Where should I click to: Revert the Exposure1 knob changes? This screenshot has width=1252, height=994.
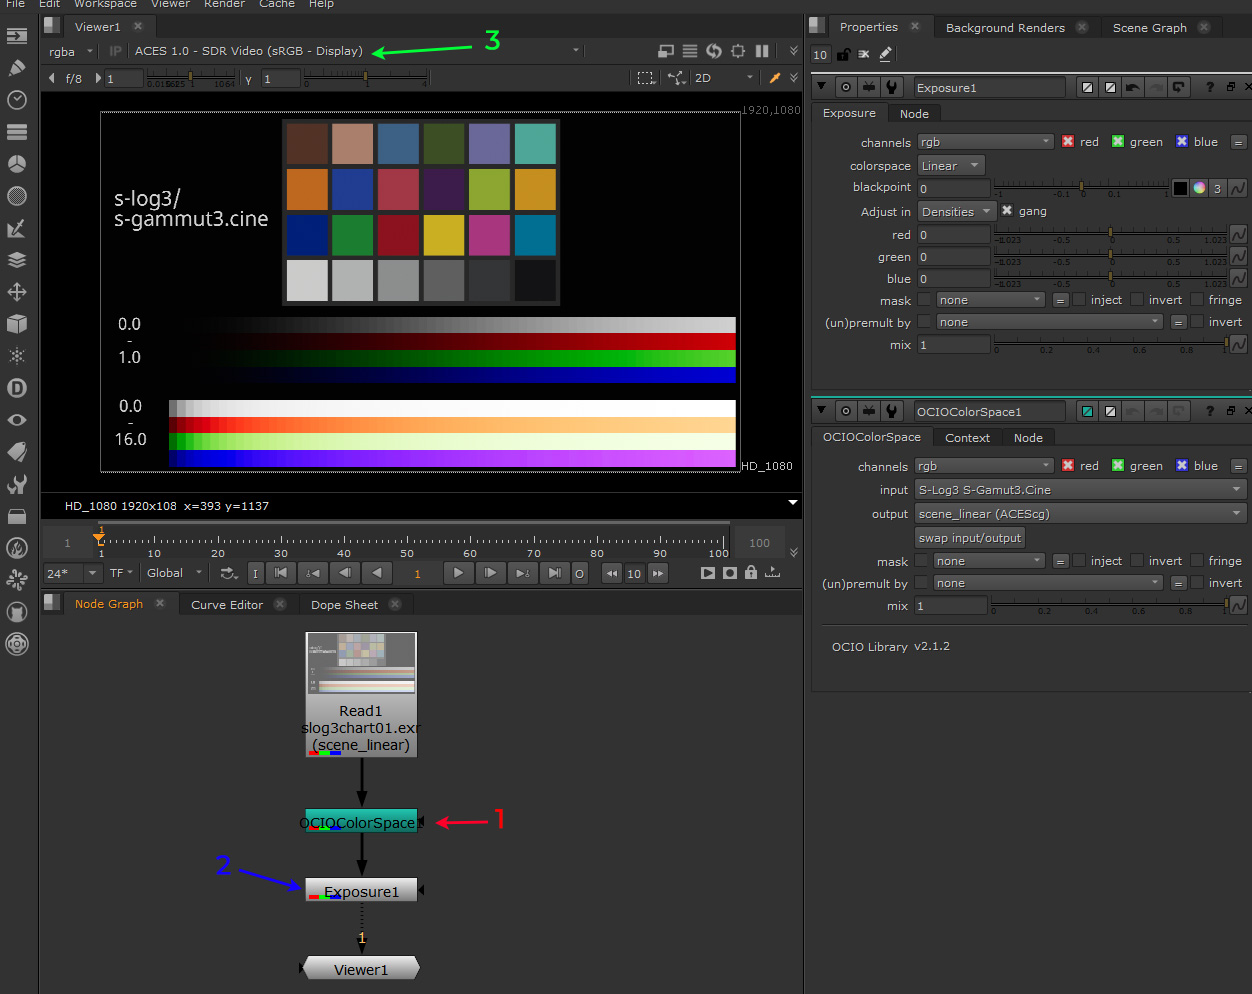[1179, 88]
